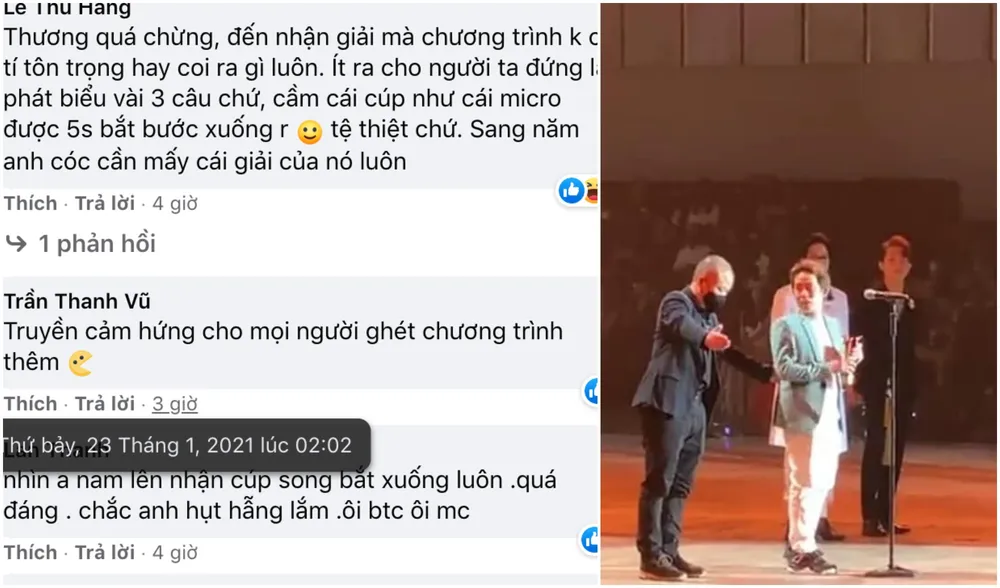Open the '4 giờ' timestamp on first comment

click(x=175, y=203)
